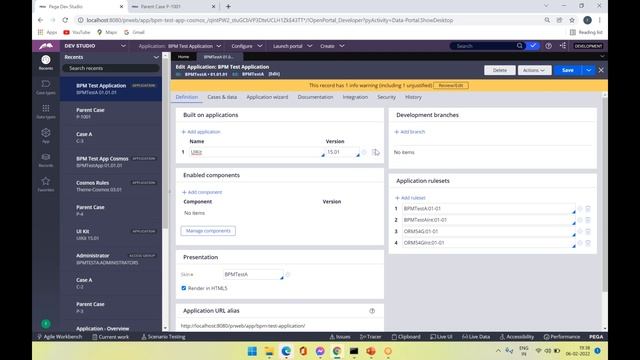
Task: Open Clipboard in the footer
Action: [406, 337]
